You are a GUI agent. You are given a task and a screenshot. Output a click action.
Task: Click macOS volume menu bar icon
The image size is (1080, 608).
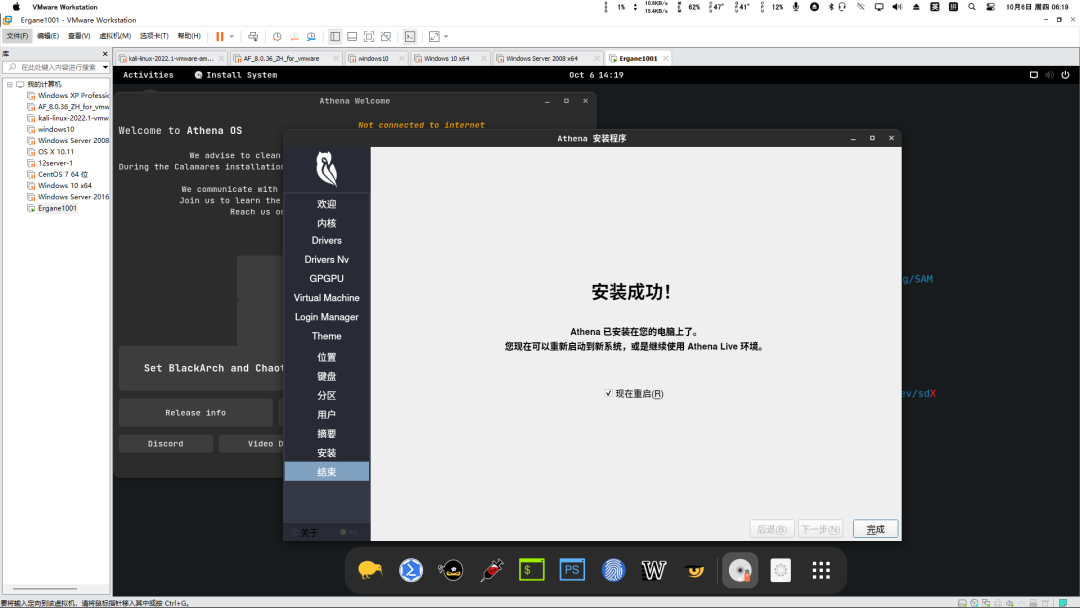pyautogui.click(x=897, y=7)
